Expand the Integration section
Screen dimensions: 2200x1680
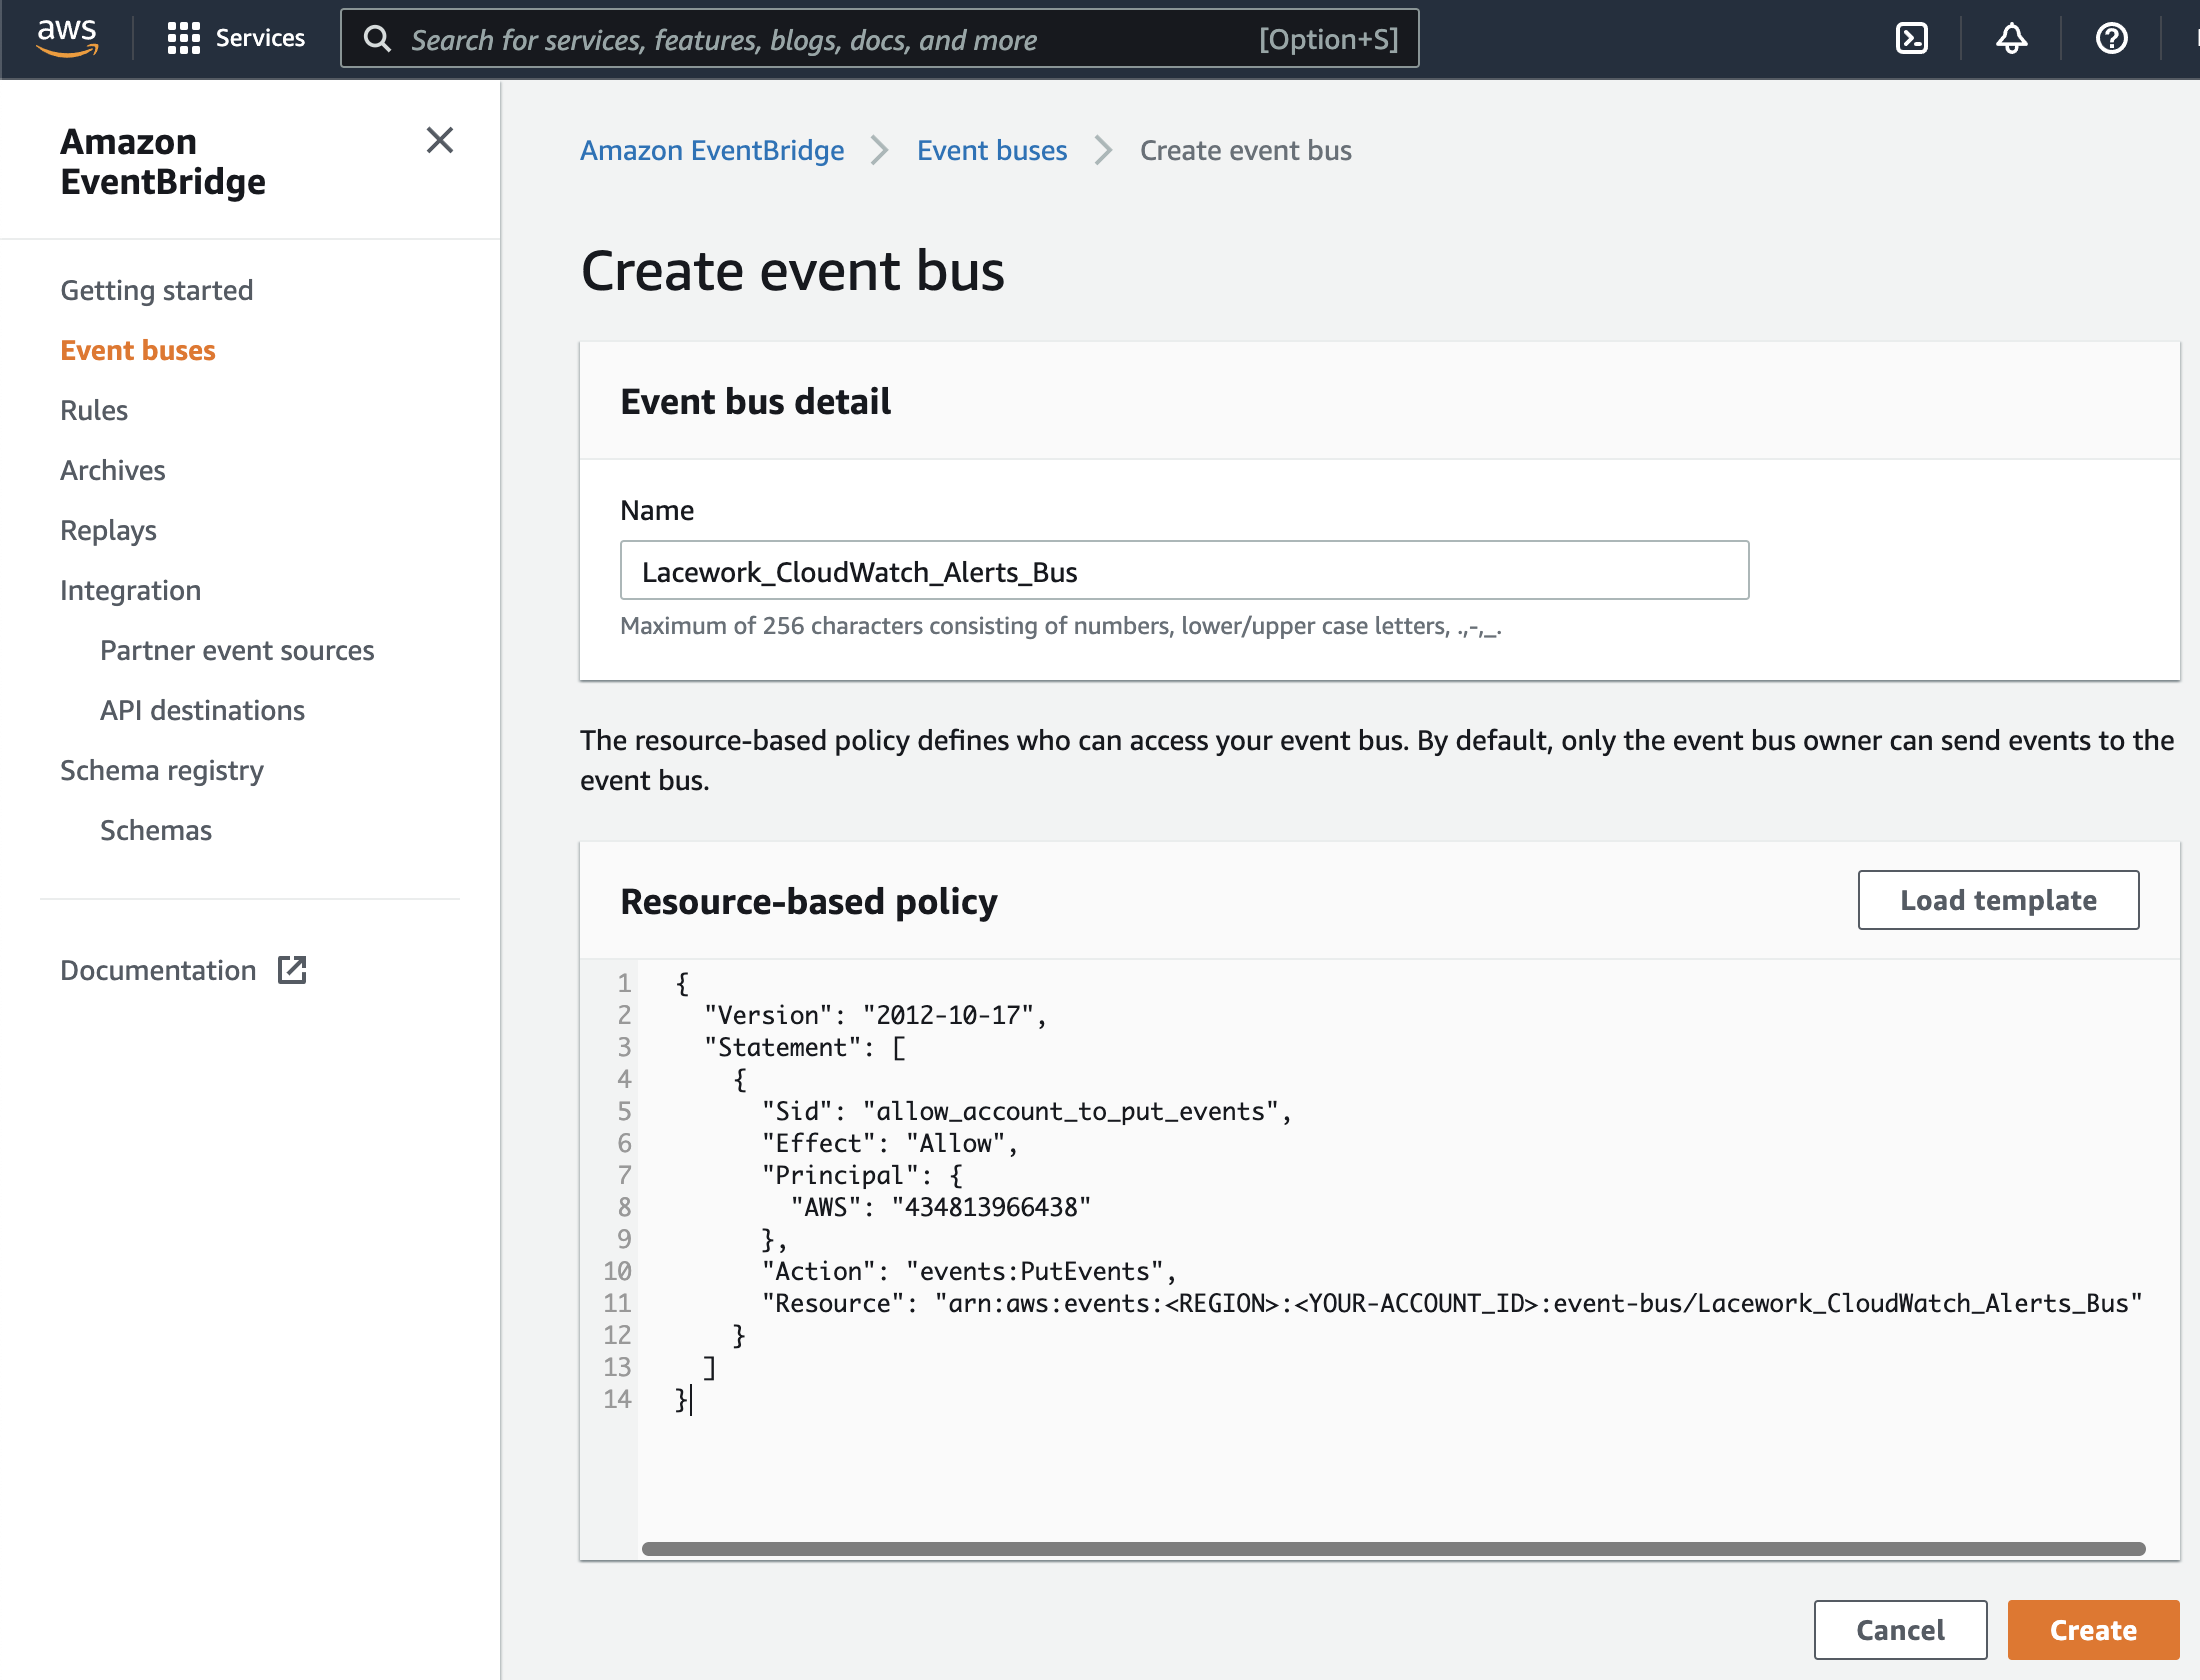point(130,590)
